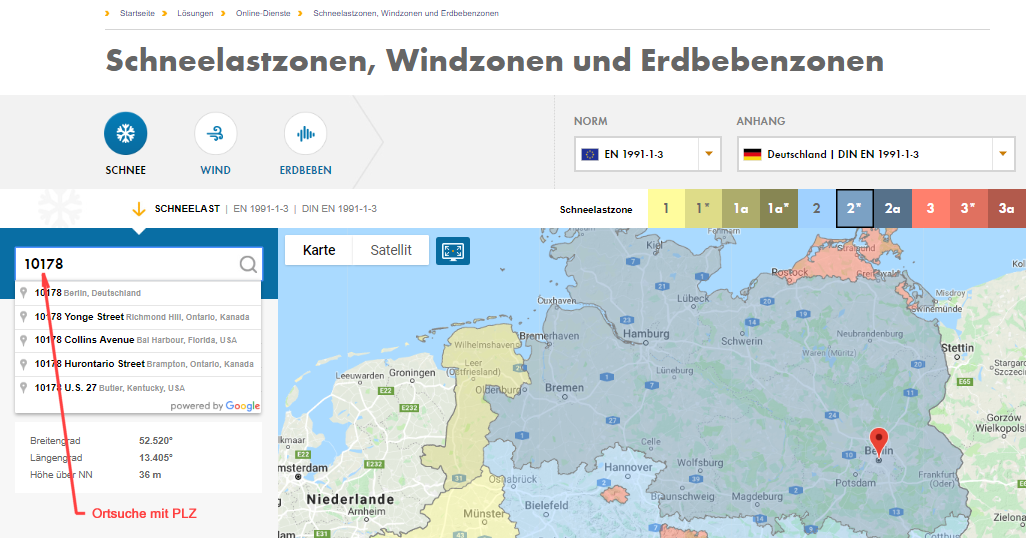This screenshot has height=538, width=1026.
Task: Open Online-Dienste breadcrumb link
Action: pyautogui.click(x=263, y=13)
